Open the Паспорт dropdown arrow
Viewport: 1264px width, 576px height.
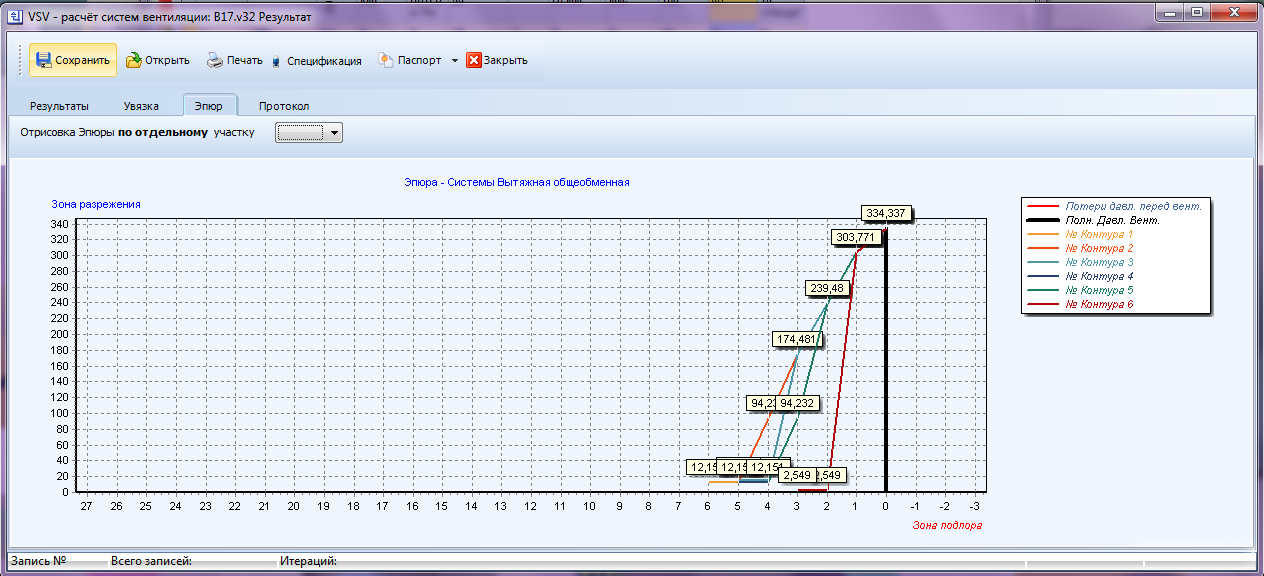click(454, 60)
